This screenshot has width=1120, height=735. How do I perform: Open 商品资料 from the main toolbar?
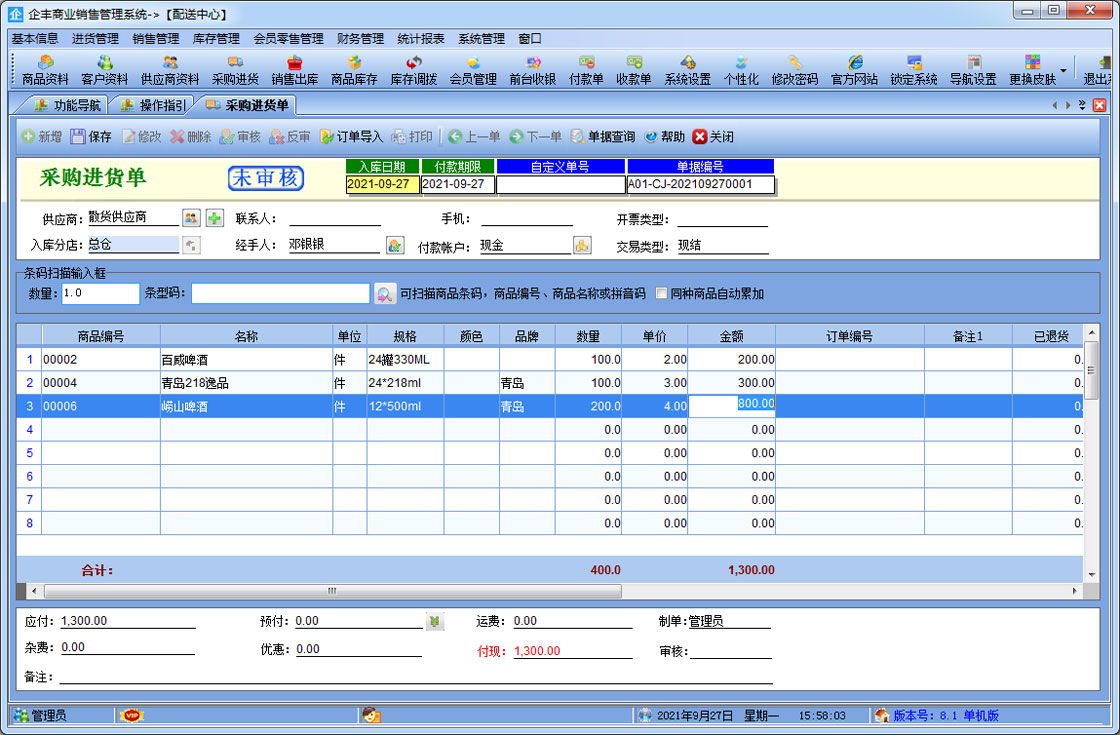coord(45,70)
